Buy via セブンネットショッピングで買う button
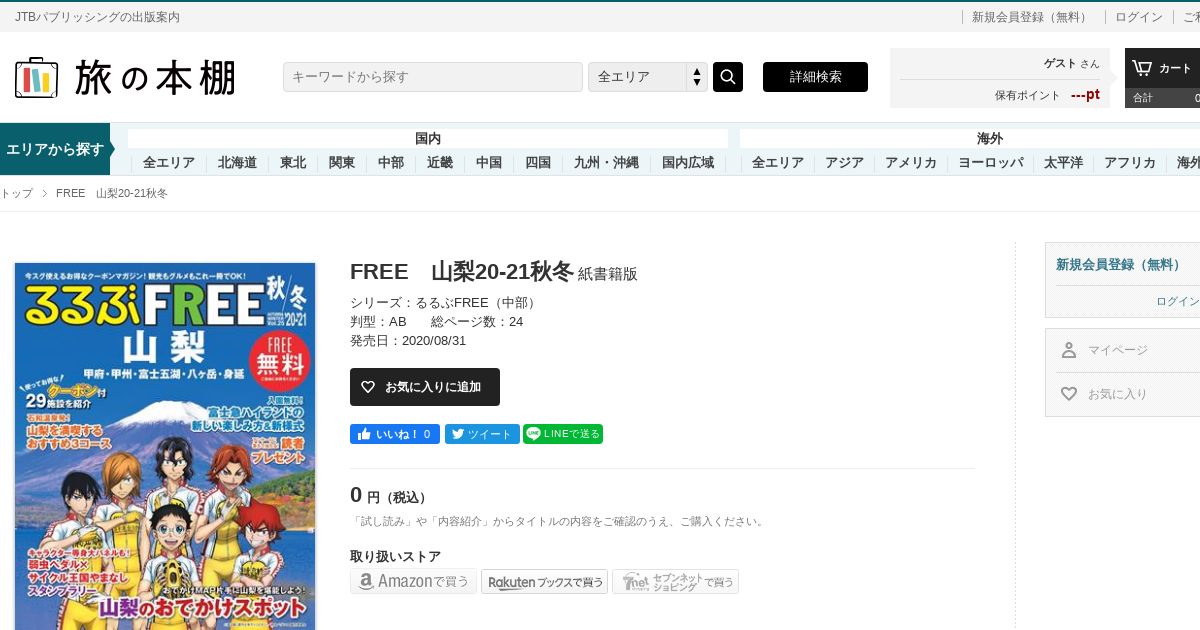1200x630 pixels. [675, 581]
